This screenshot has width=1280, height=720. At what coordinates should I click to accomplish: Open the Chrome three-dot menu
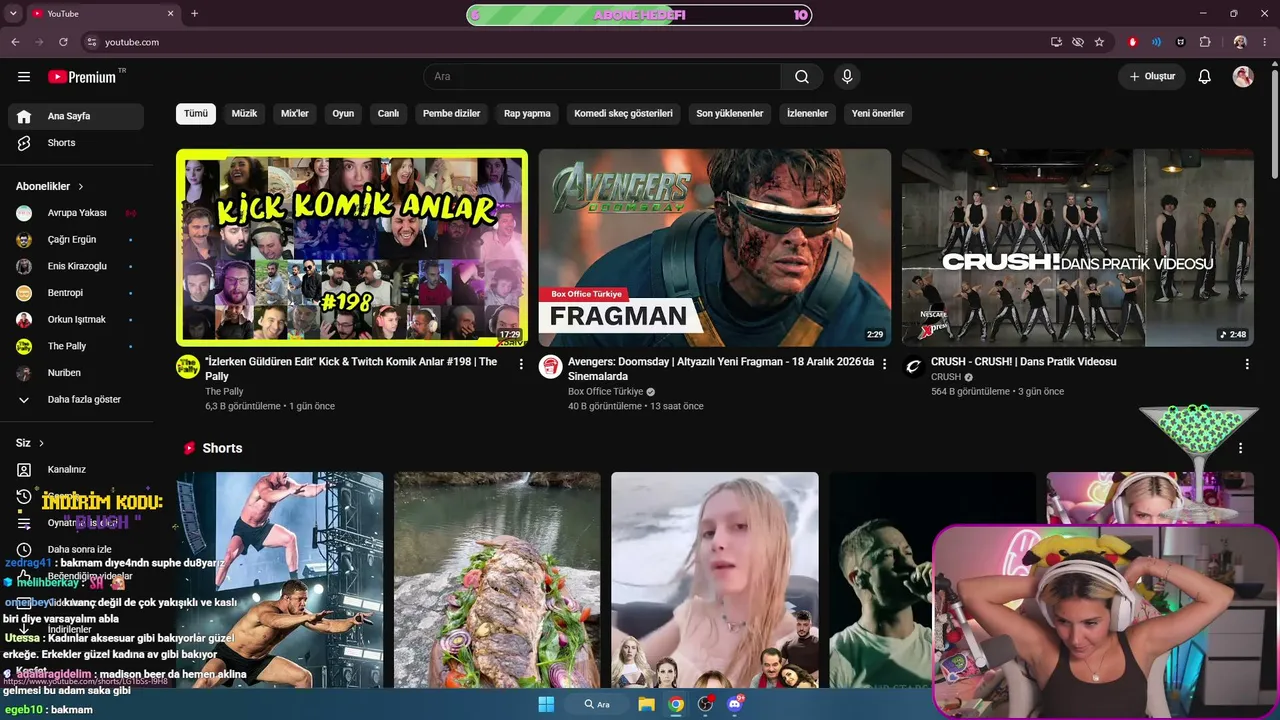(x=1265, y=42)
